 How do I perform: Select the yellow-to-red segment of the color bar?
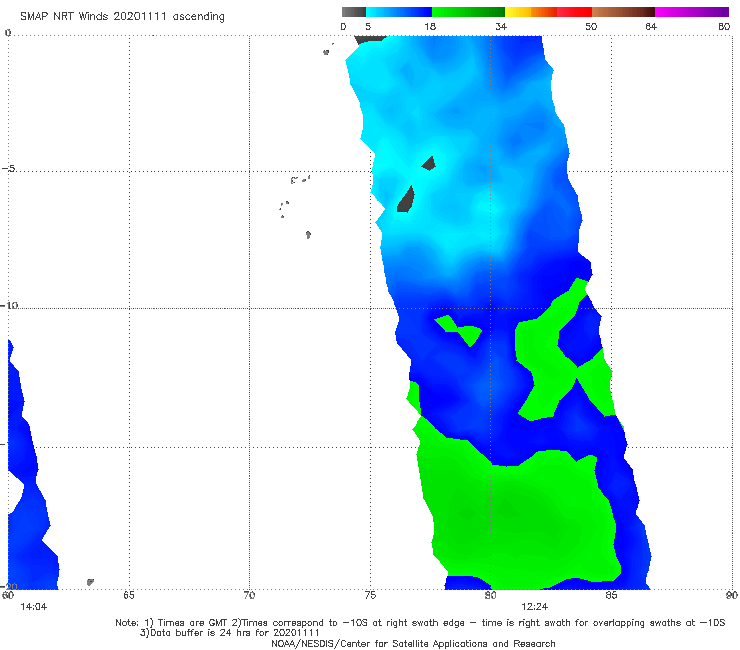[x=548, y=12]
